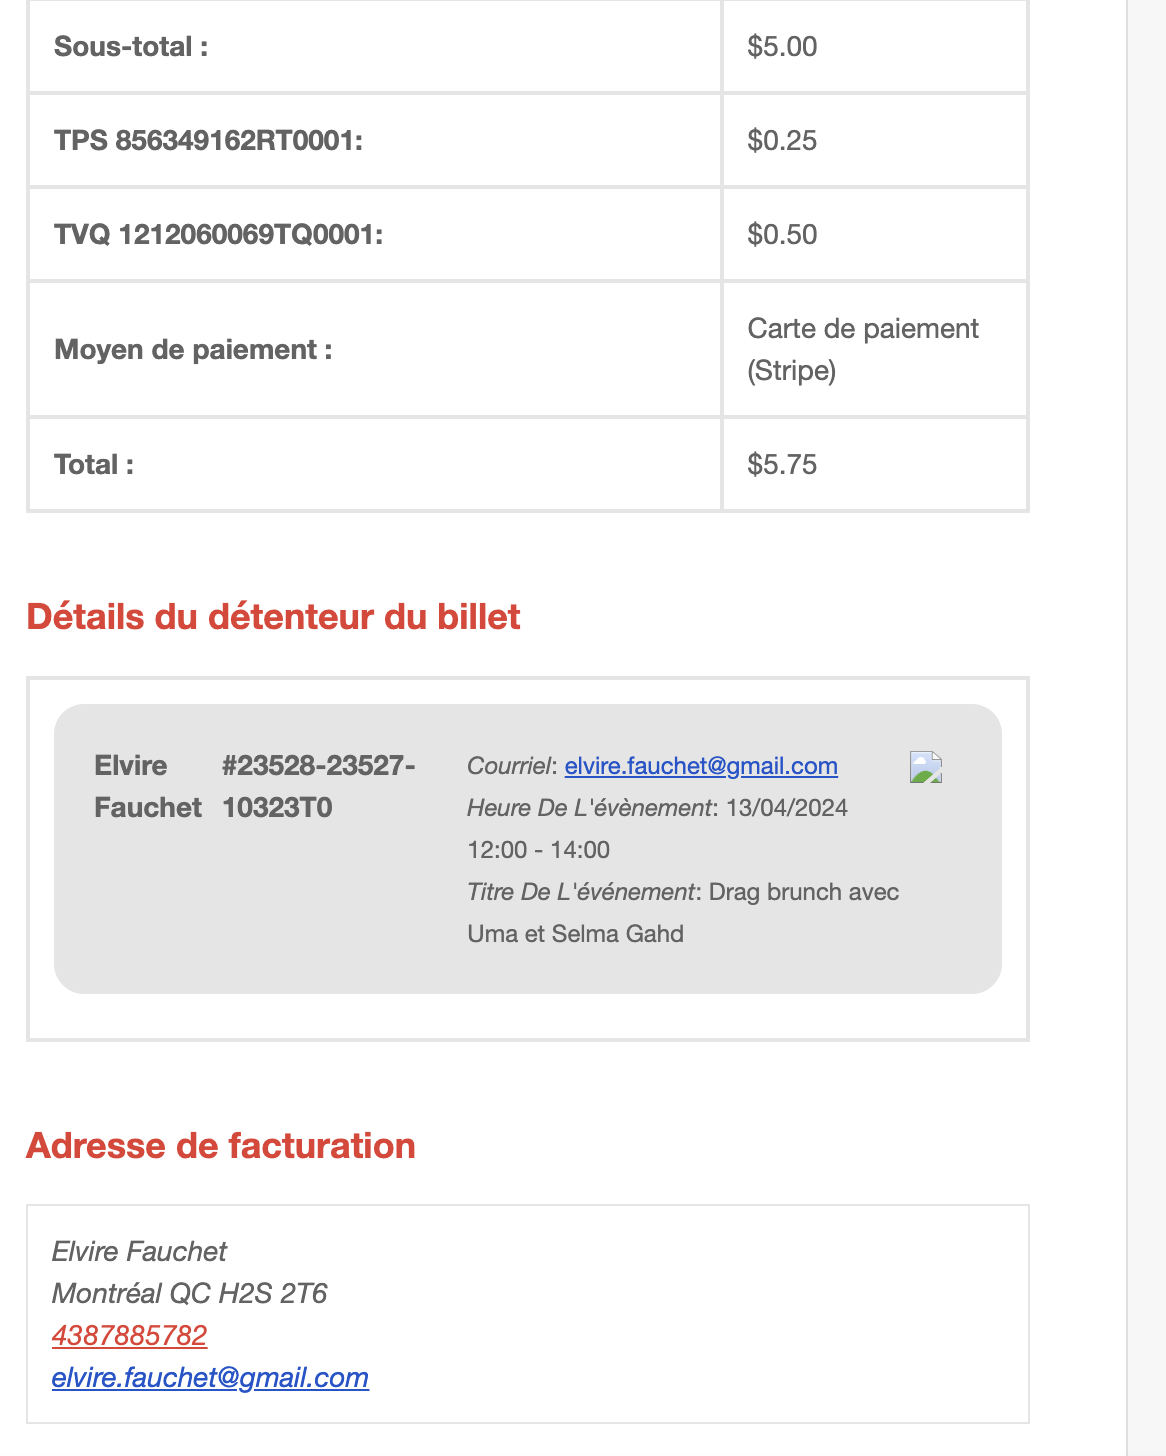Viewport: 1166px width, 1456px height.
Task: Click the Sous-total value $5.00
Action: pos(782,47)
